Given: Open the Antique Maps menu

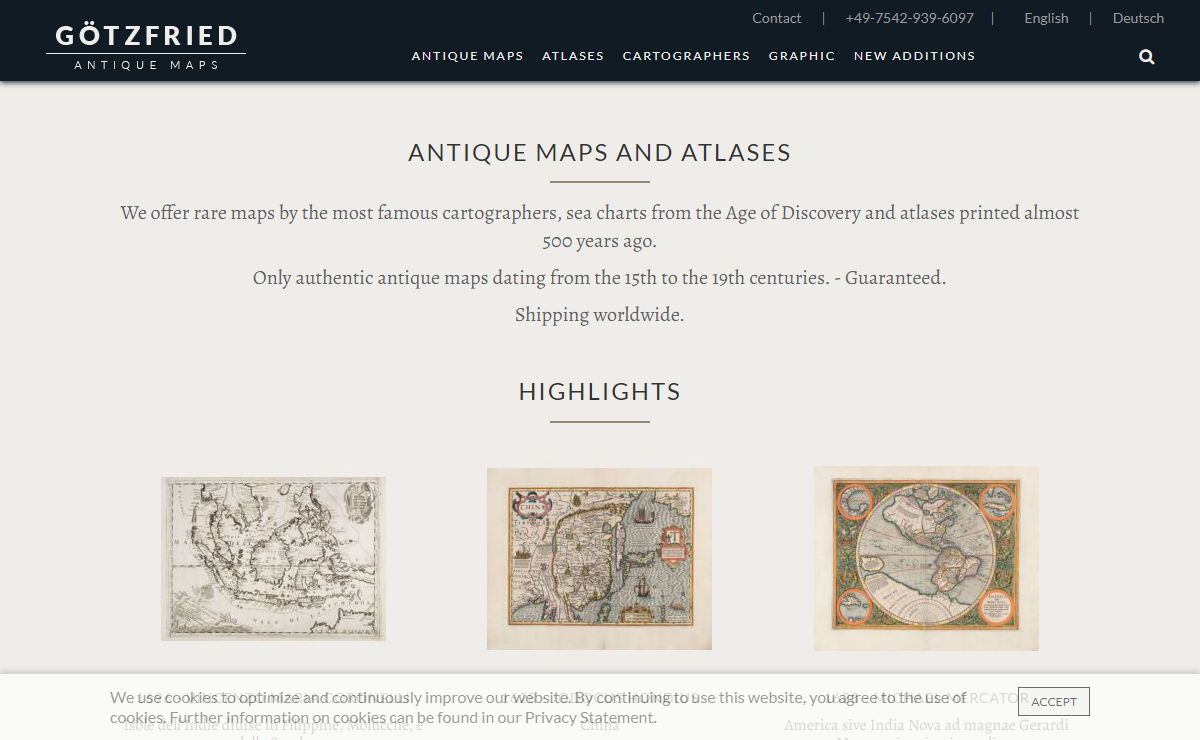Looking at the screenshot, I should (467, 56).
